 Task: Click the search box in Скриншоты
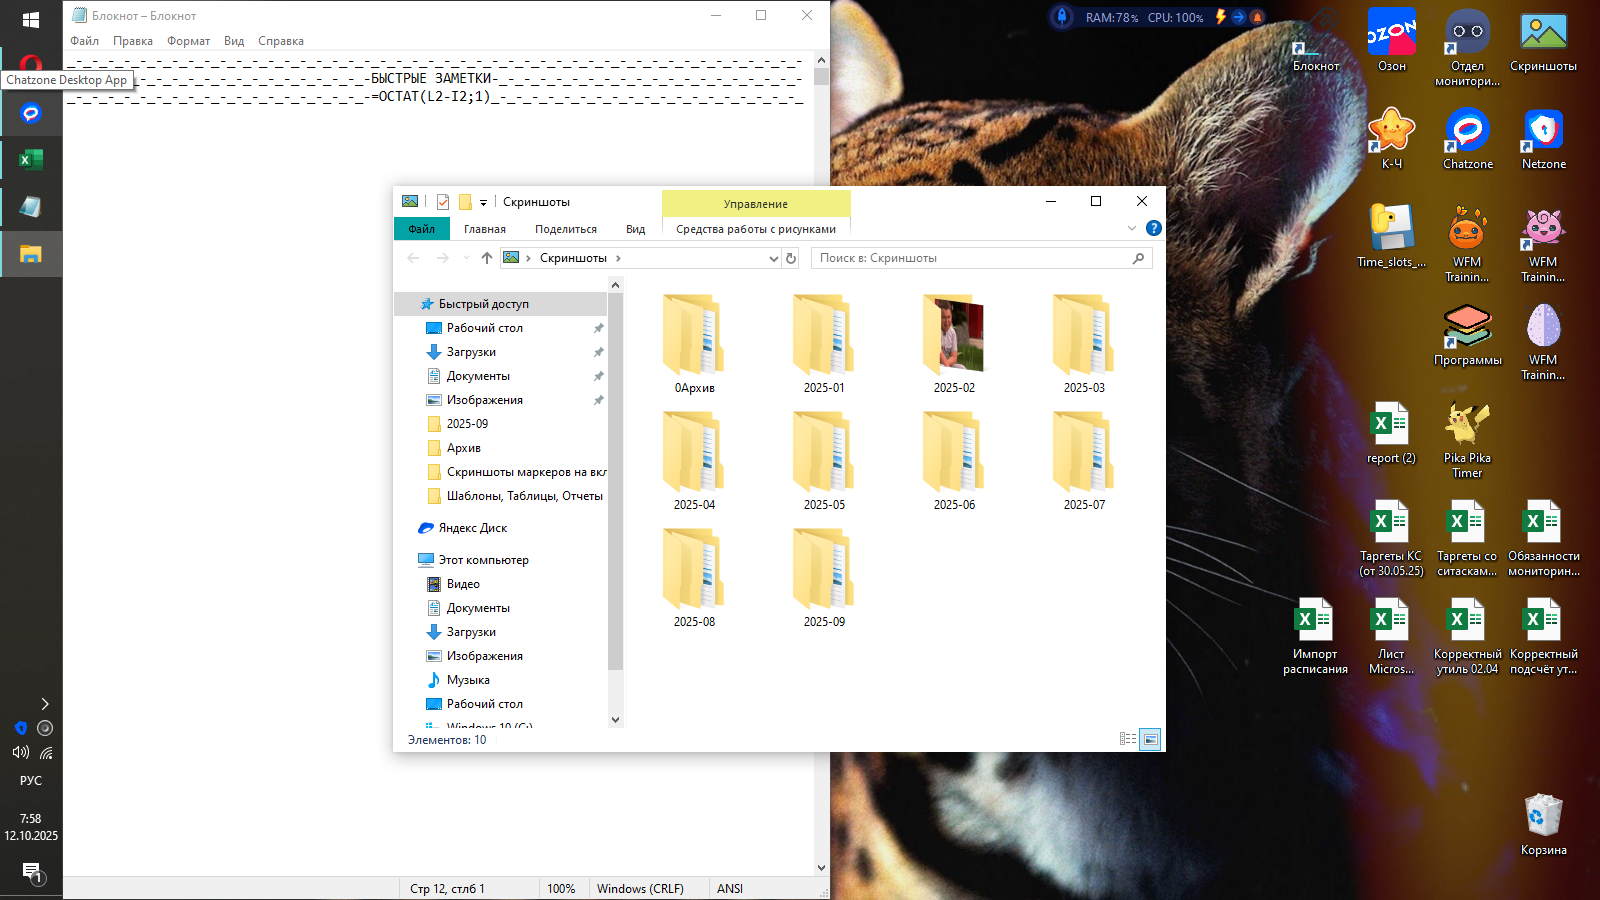point(982,258)
